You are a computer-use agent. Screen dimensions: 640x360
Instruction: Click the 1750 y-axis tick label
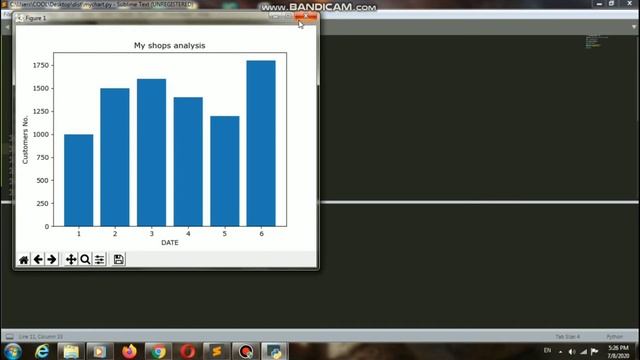(x=41, y=65)
